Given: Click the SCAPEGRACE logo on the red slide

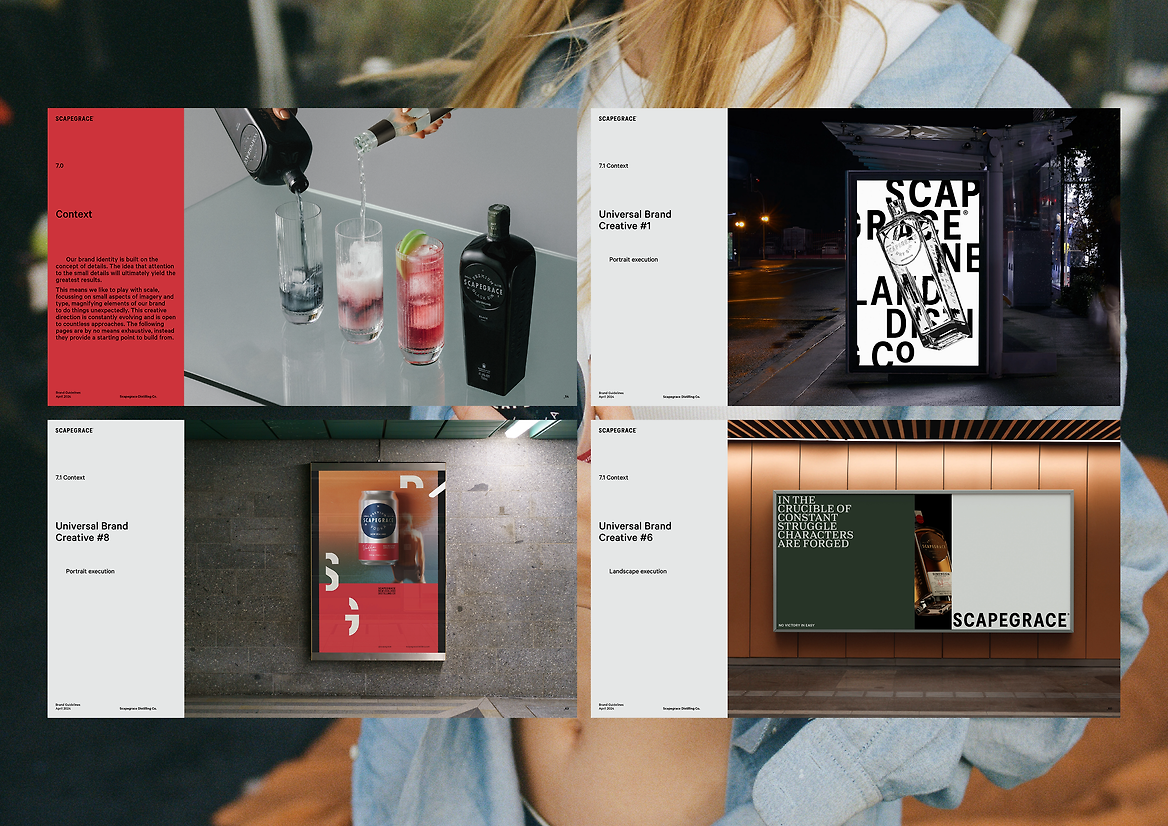Looking at the screenshot, I should click(x=74, y=119).
